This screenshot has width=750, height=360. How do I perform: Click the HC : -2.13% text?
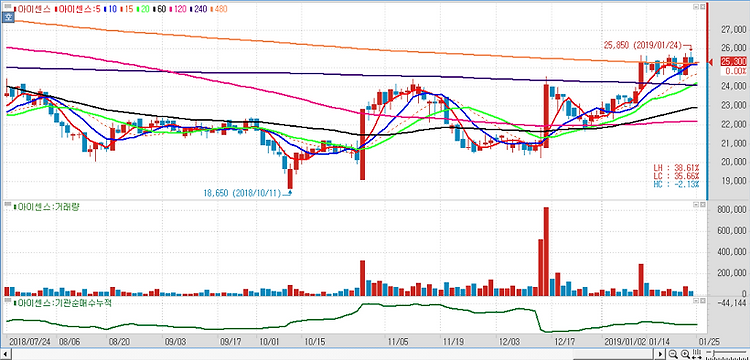[676, 184]
